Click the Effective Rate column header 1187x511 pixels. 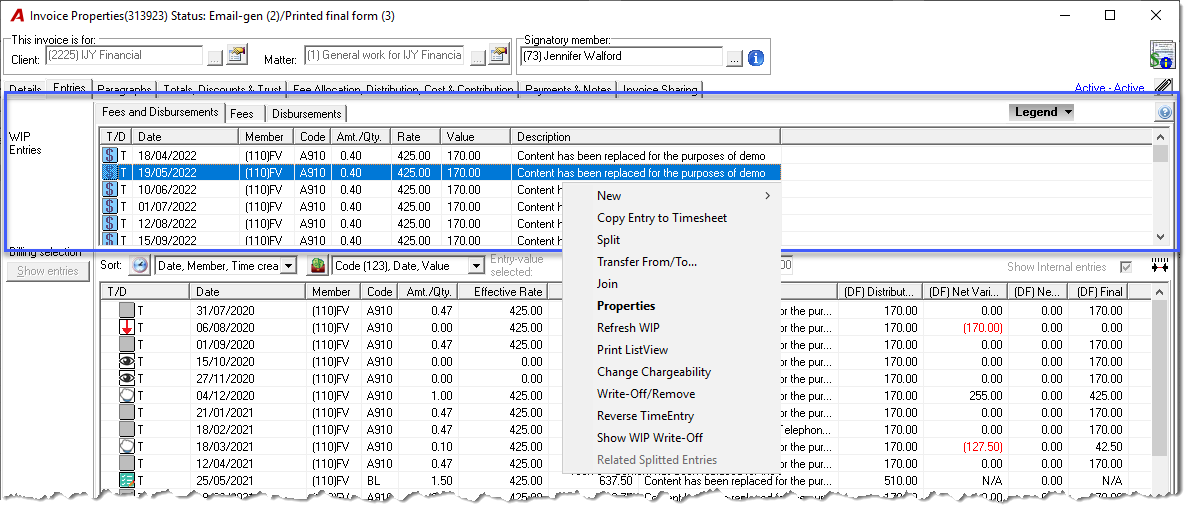coord(502,291)
